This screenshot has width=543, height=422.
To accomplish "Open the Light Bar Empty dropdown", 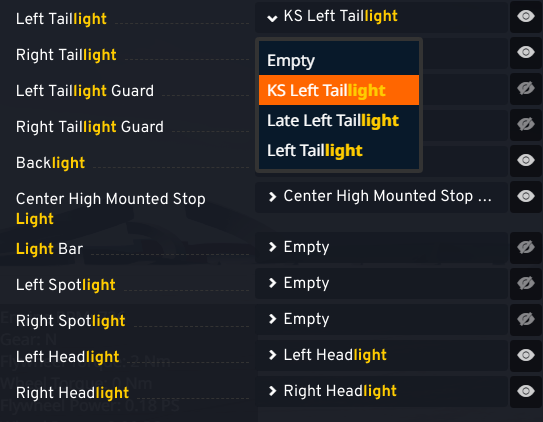I will coord(382,248).
